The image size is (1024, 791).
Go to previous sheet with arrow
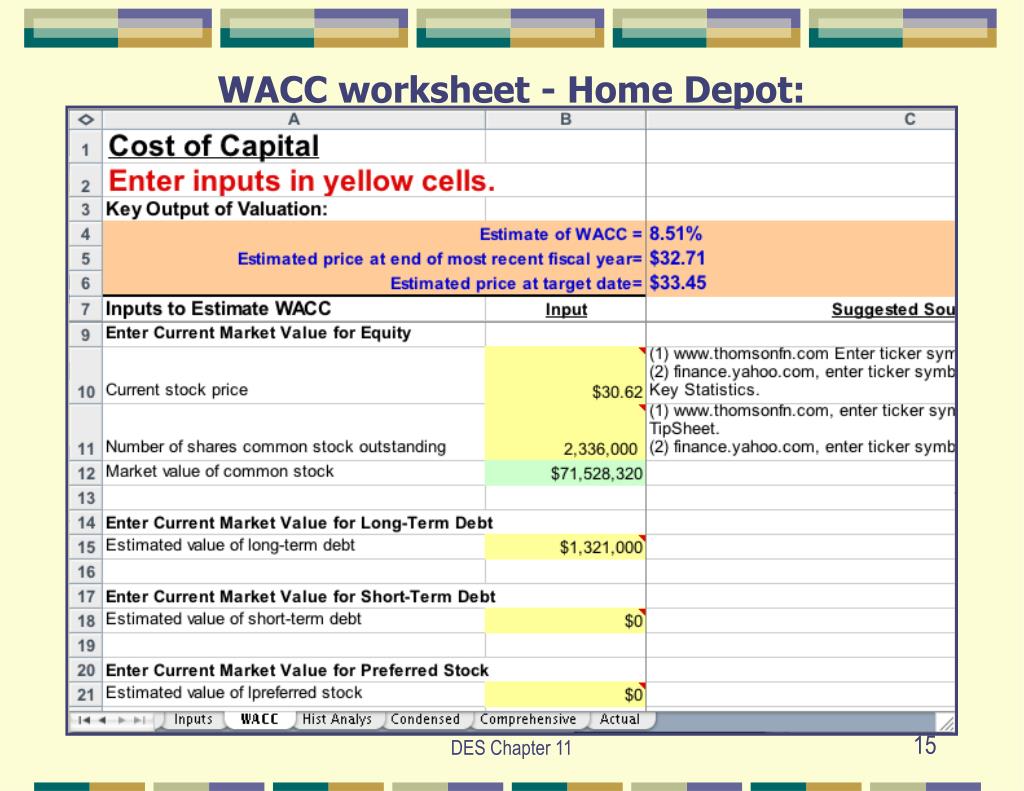[x=103, y=720]
